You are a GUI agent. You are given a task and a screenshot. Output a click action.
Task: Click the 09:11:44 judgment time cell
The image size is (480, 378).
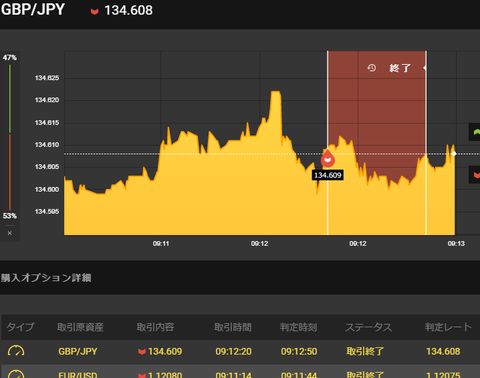pyautogui.click(x=299, y=375)
